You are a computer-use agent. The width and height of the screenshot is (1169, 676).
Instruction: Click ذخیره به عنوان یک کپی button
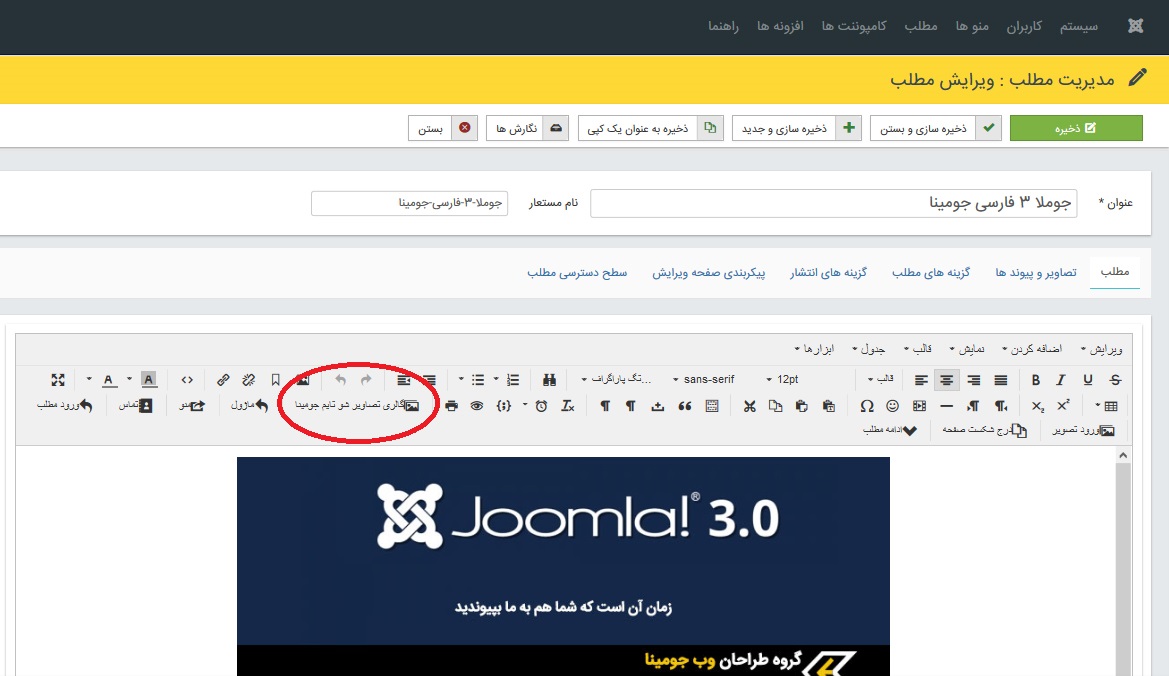tap(650, 128)
